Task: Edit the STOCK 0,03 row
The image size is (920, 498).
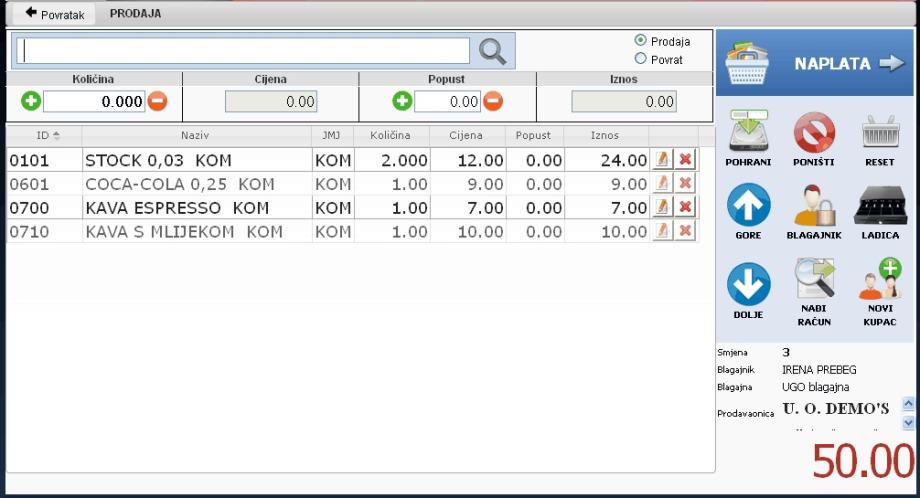Action: 662,159
